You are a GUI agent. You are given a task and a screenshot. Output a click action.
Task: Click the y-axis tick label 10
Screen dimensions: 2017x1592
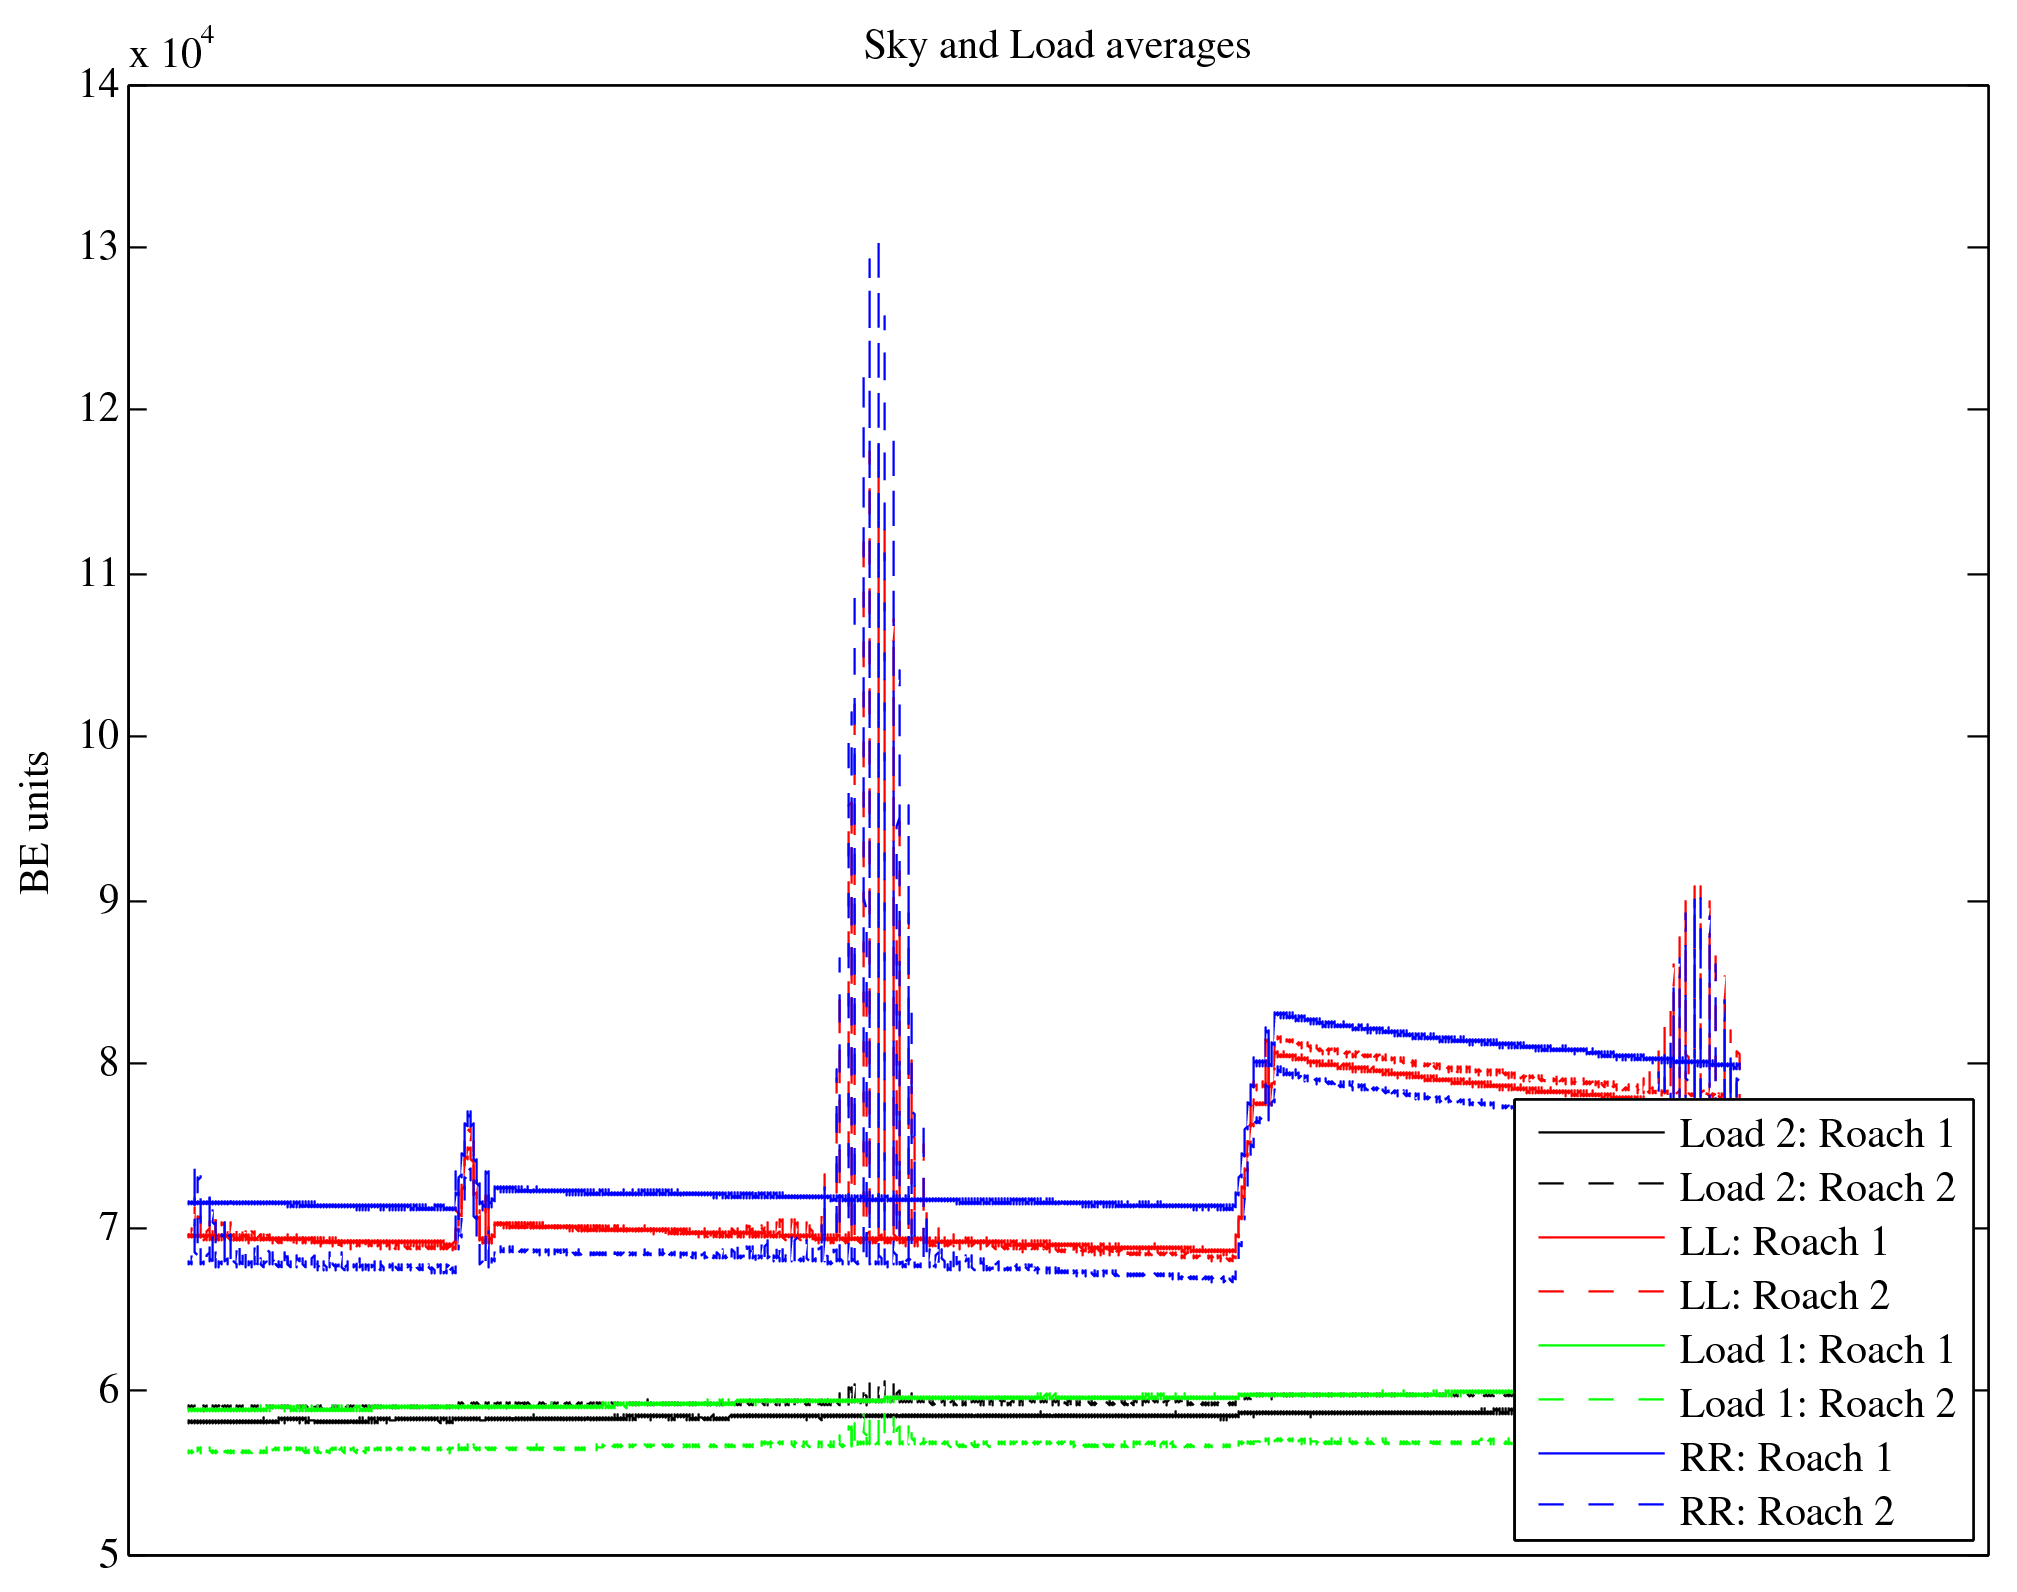pos(99,736)
